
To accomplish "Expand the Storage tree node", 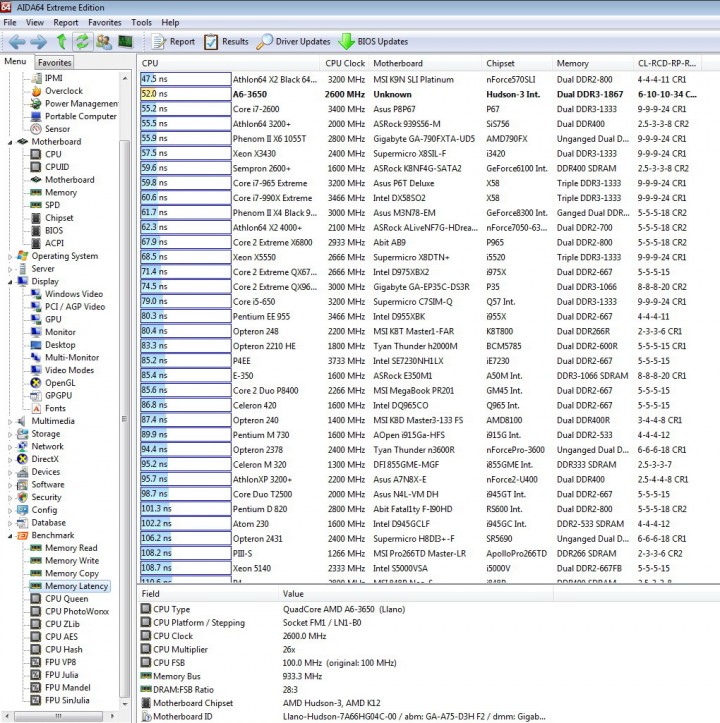I will click(10, 434).
